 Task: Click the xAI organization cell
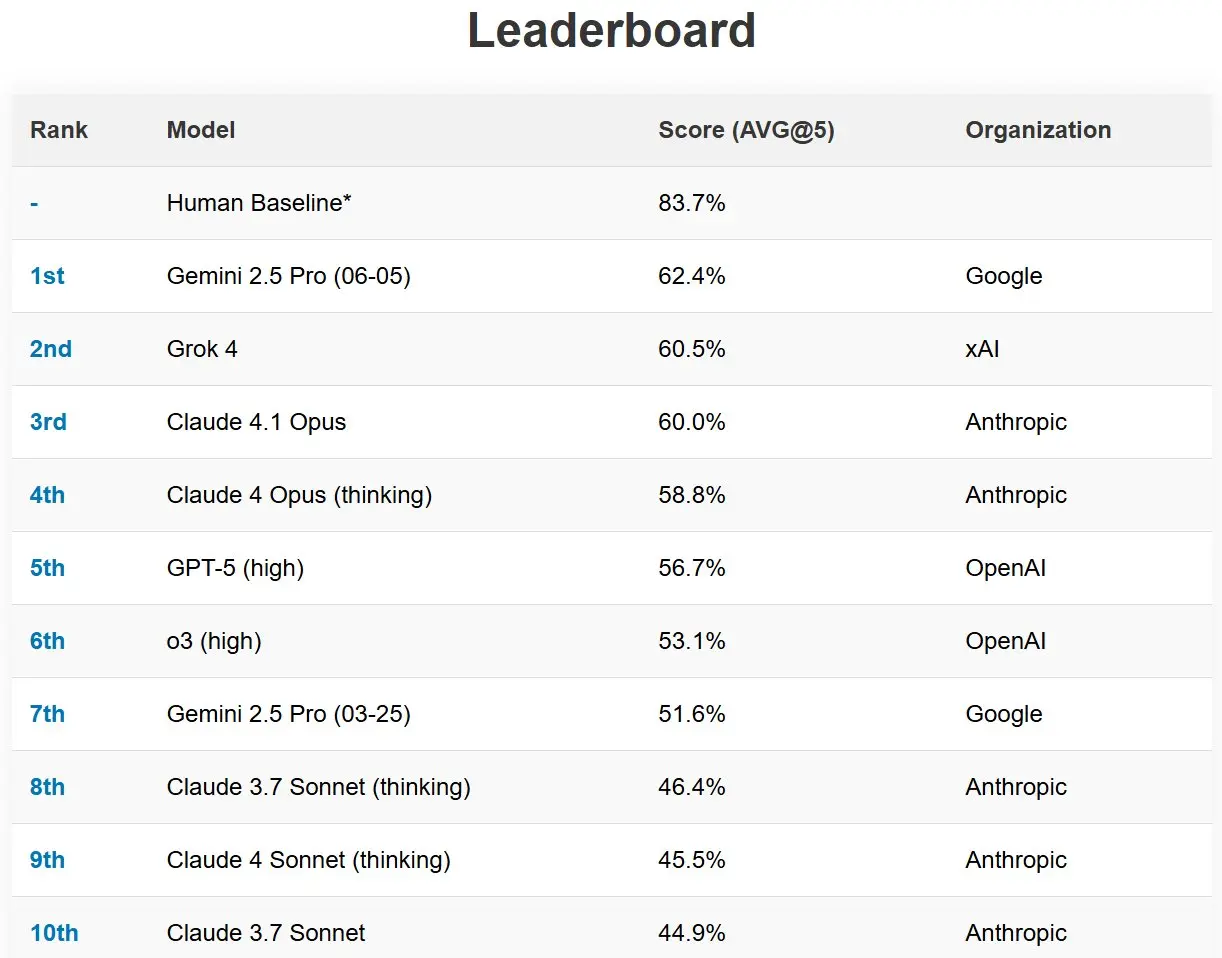[x=982, y=349]
